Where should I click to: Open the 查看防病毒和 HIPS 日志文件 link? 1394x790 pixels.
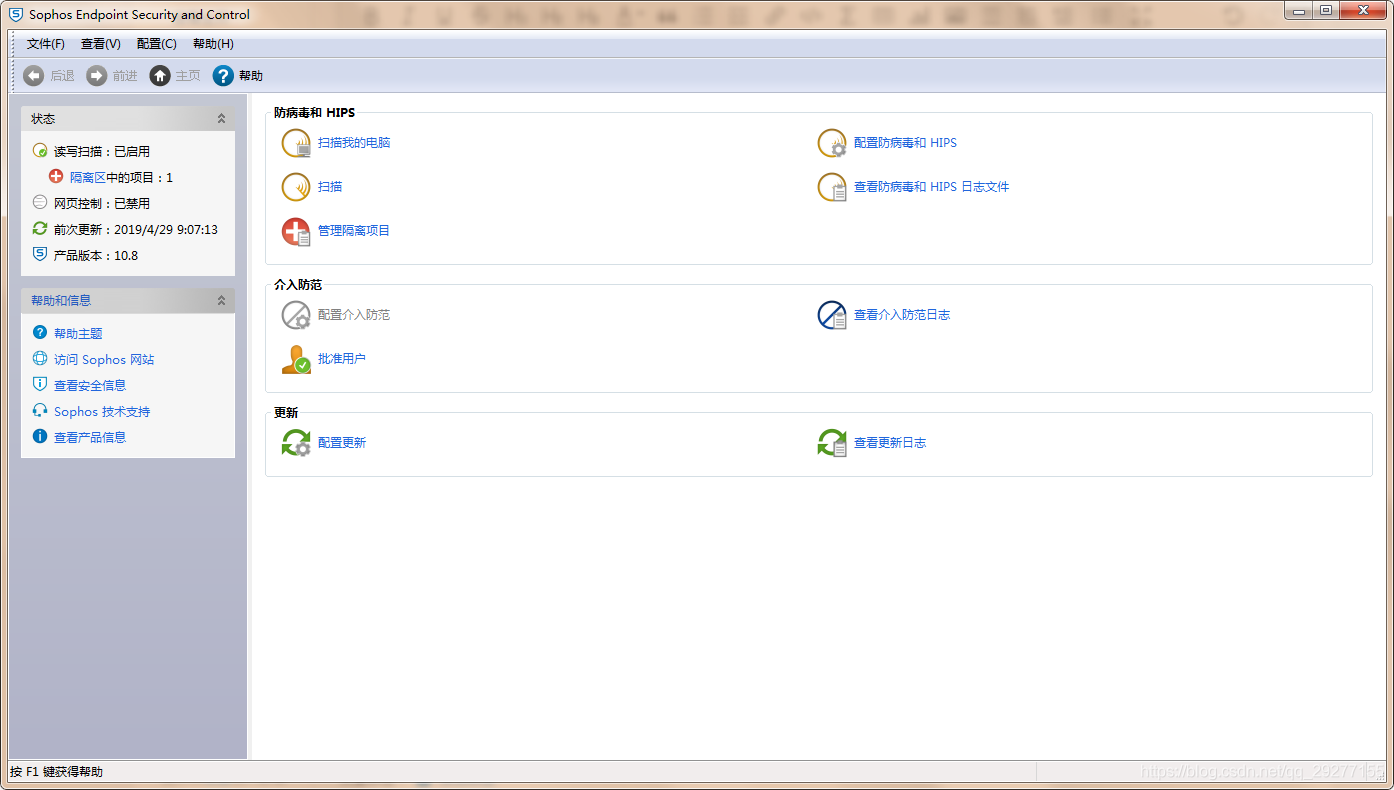pos(932,187)
